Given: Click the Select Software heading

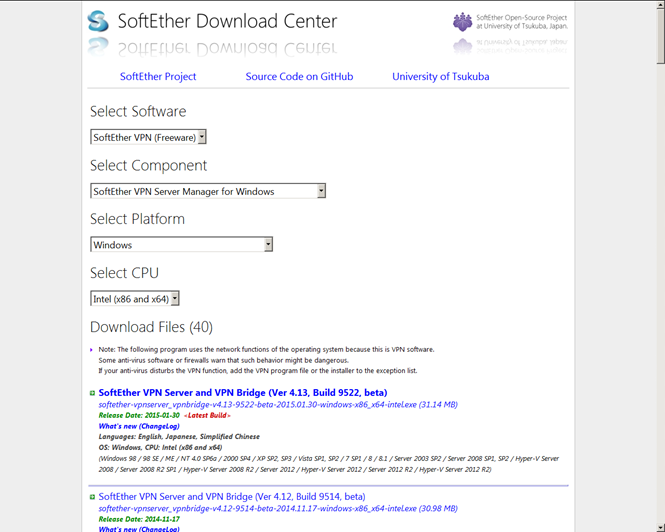Looking at the screenshot, I should (x=138, y=112).
